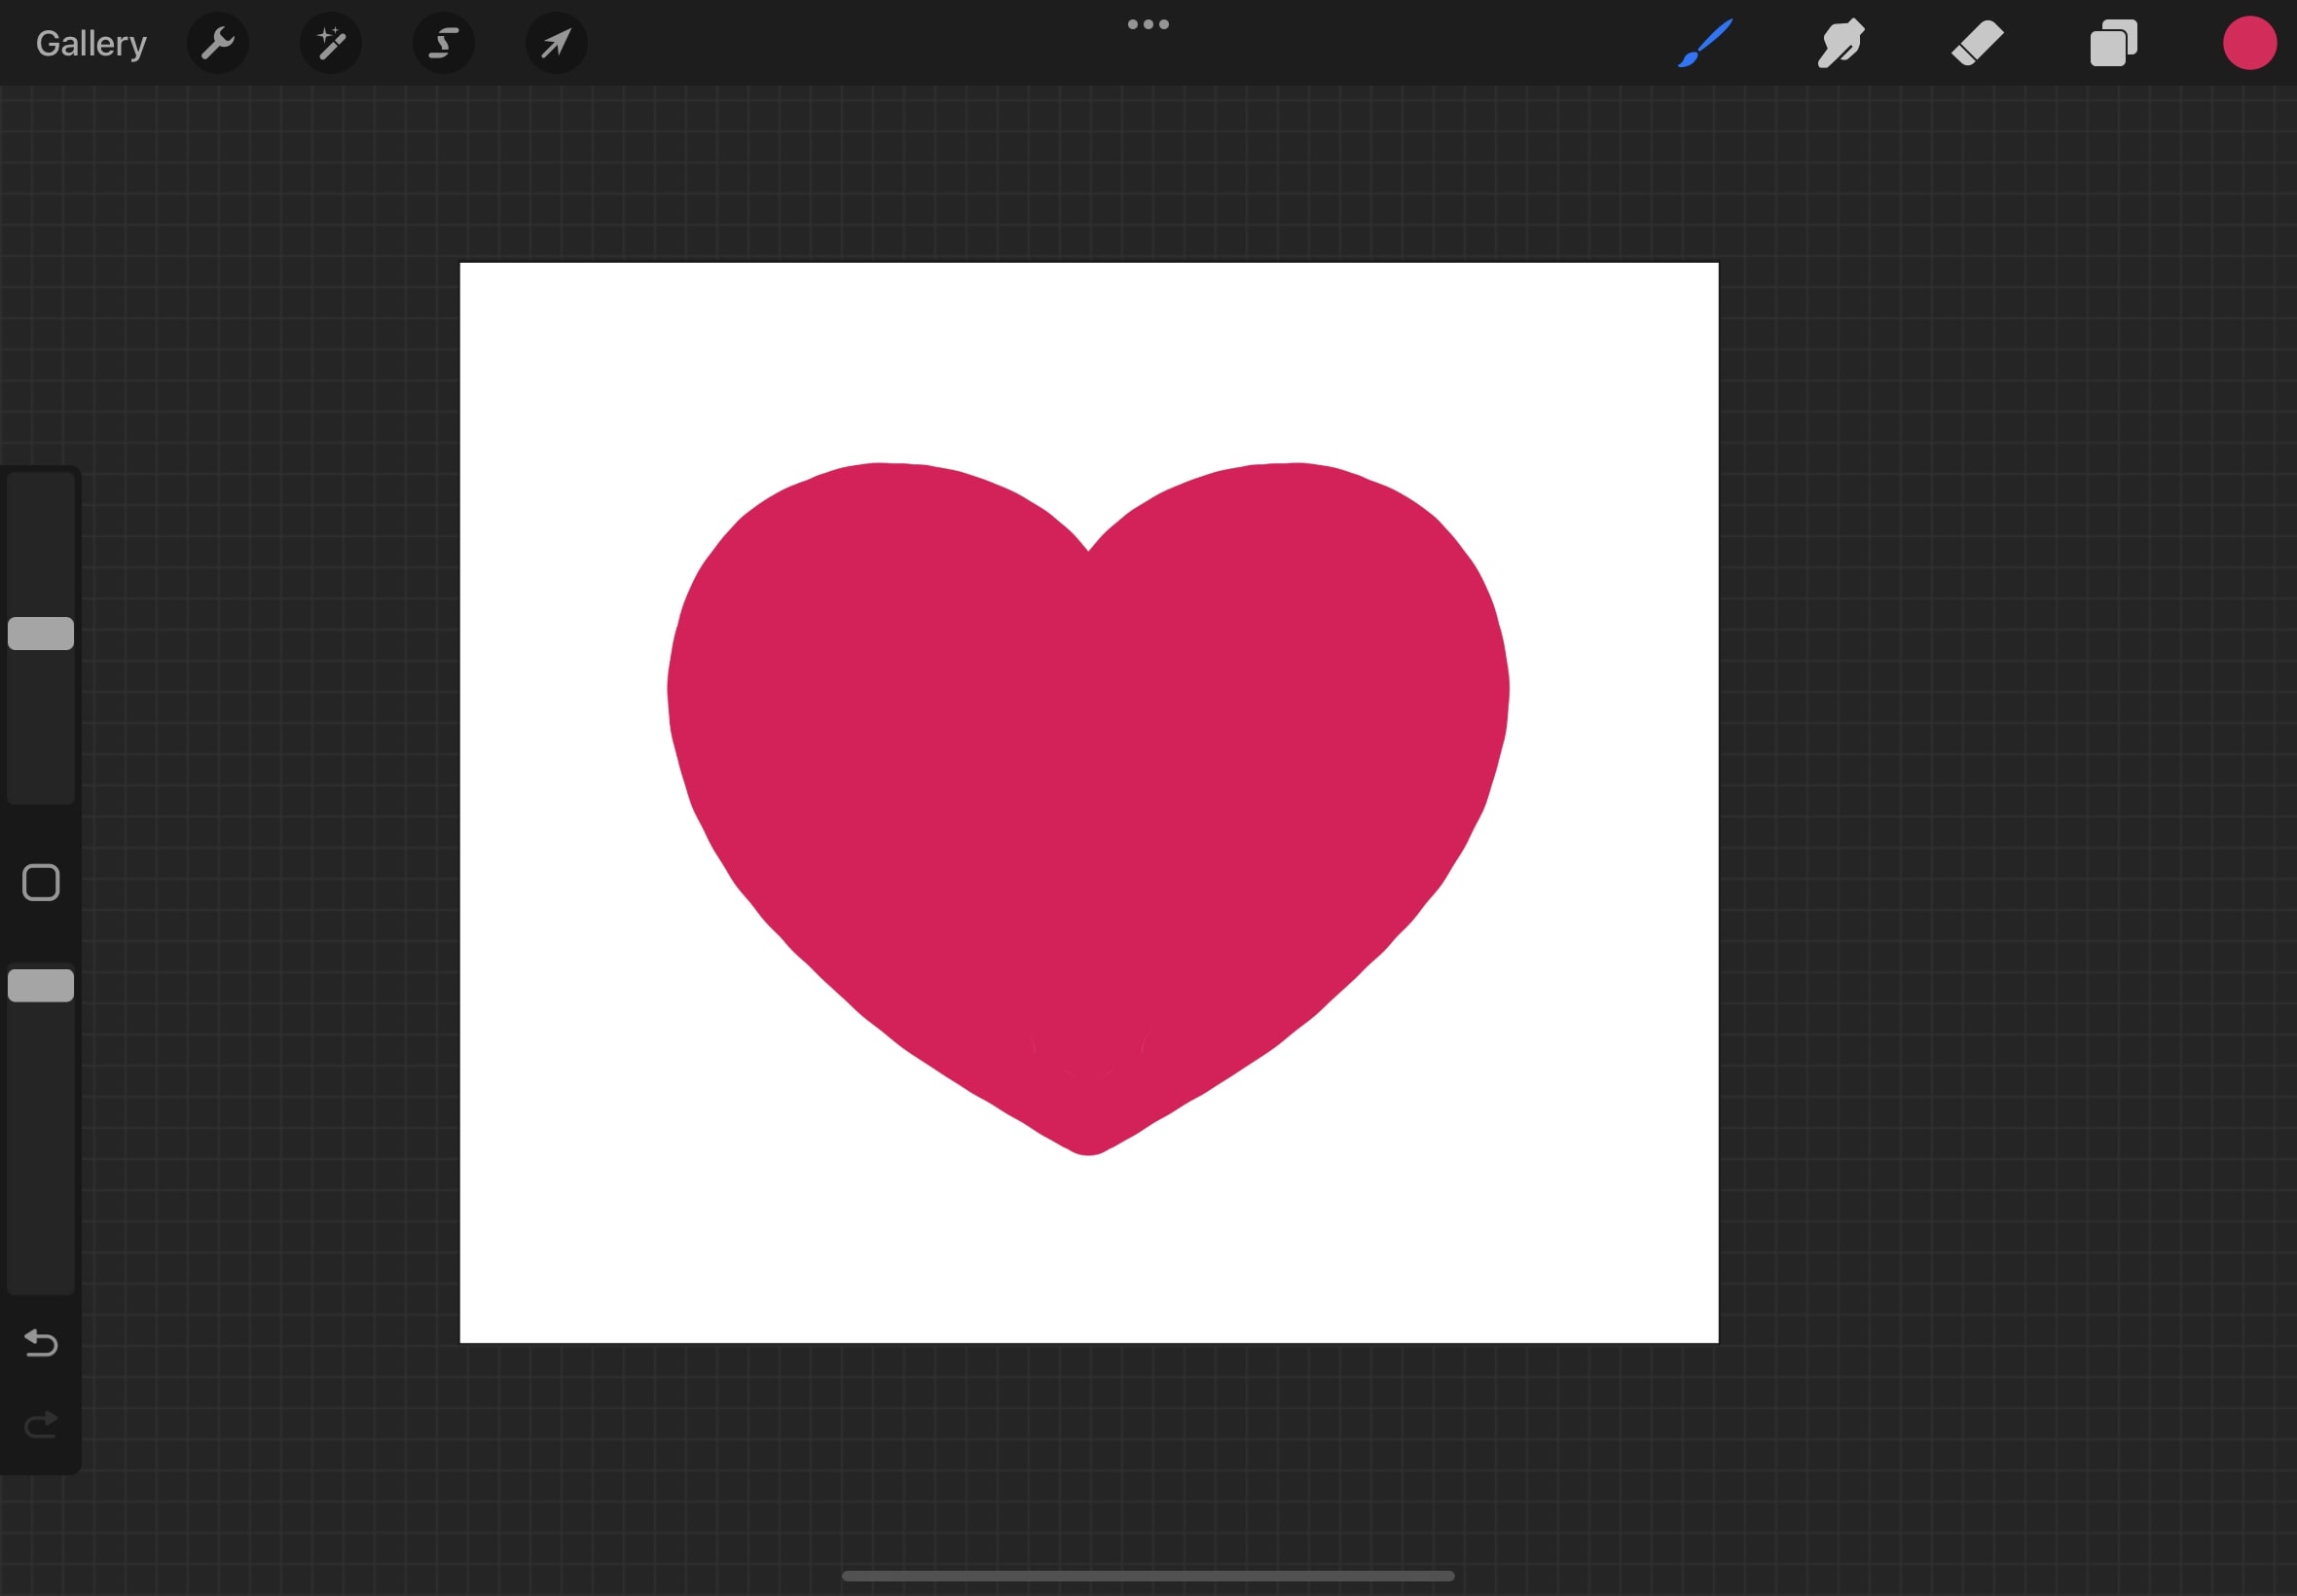This screenshot has height=1596, width=2297.
Task: Select the Eraser tool
Action: (1977, 43)
